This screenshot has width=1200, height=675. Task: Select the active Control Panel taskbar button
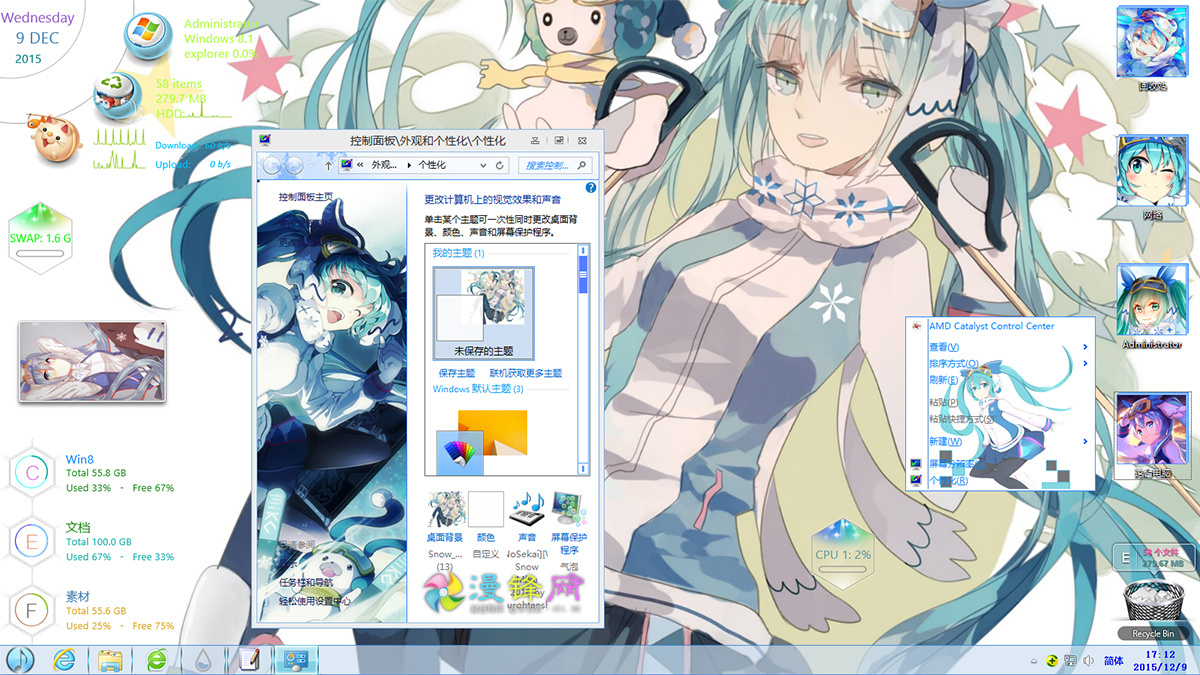tap(297, 659)
